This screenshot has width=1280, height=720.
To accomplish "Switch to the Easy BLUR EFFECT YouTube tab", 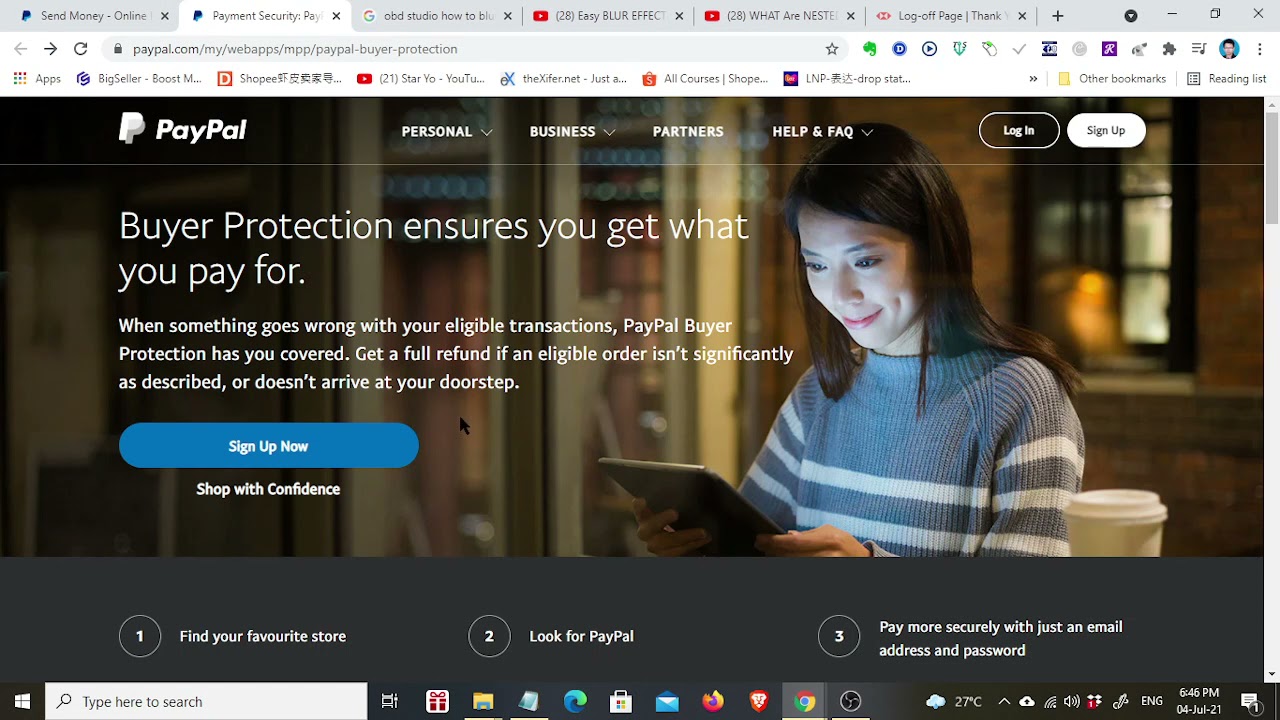I will (608, 16).
